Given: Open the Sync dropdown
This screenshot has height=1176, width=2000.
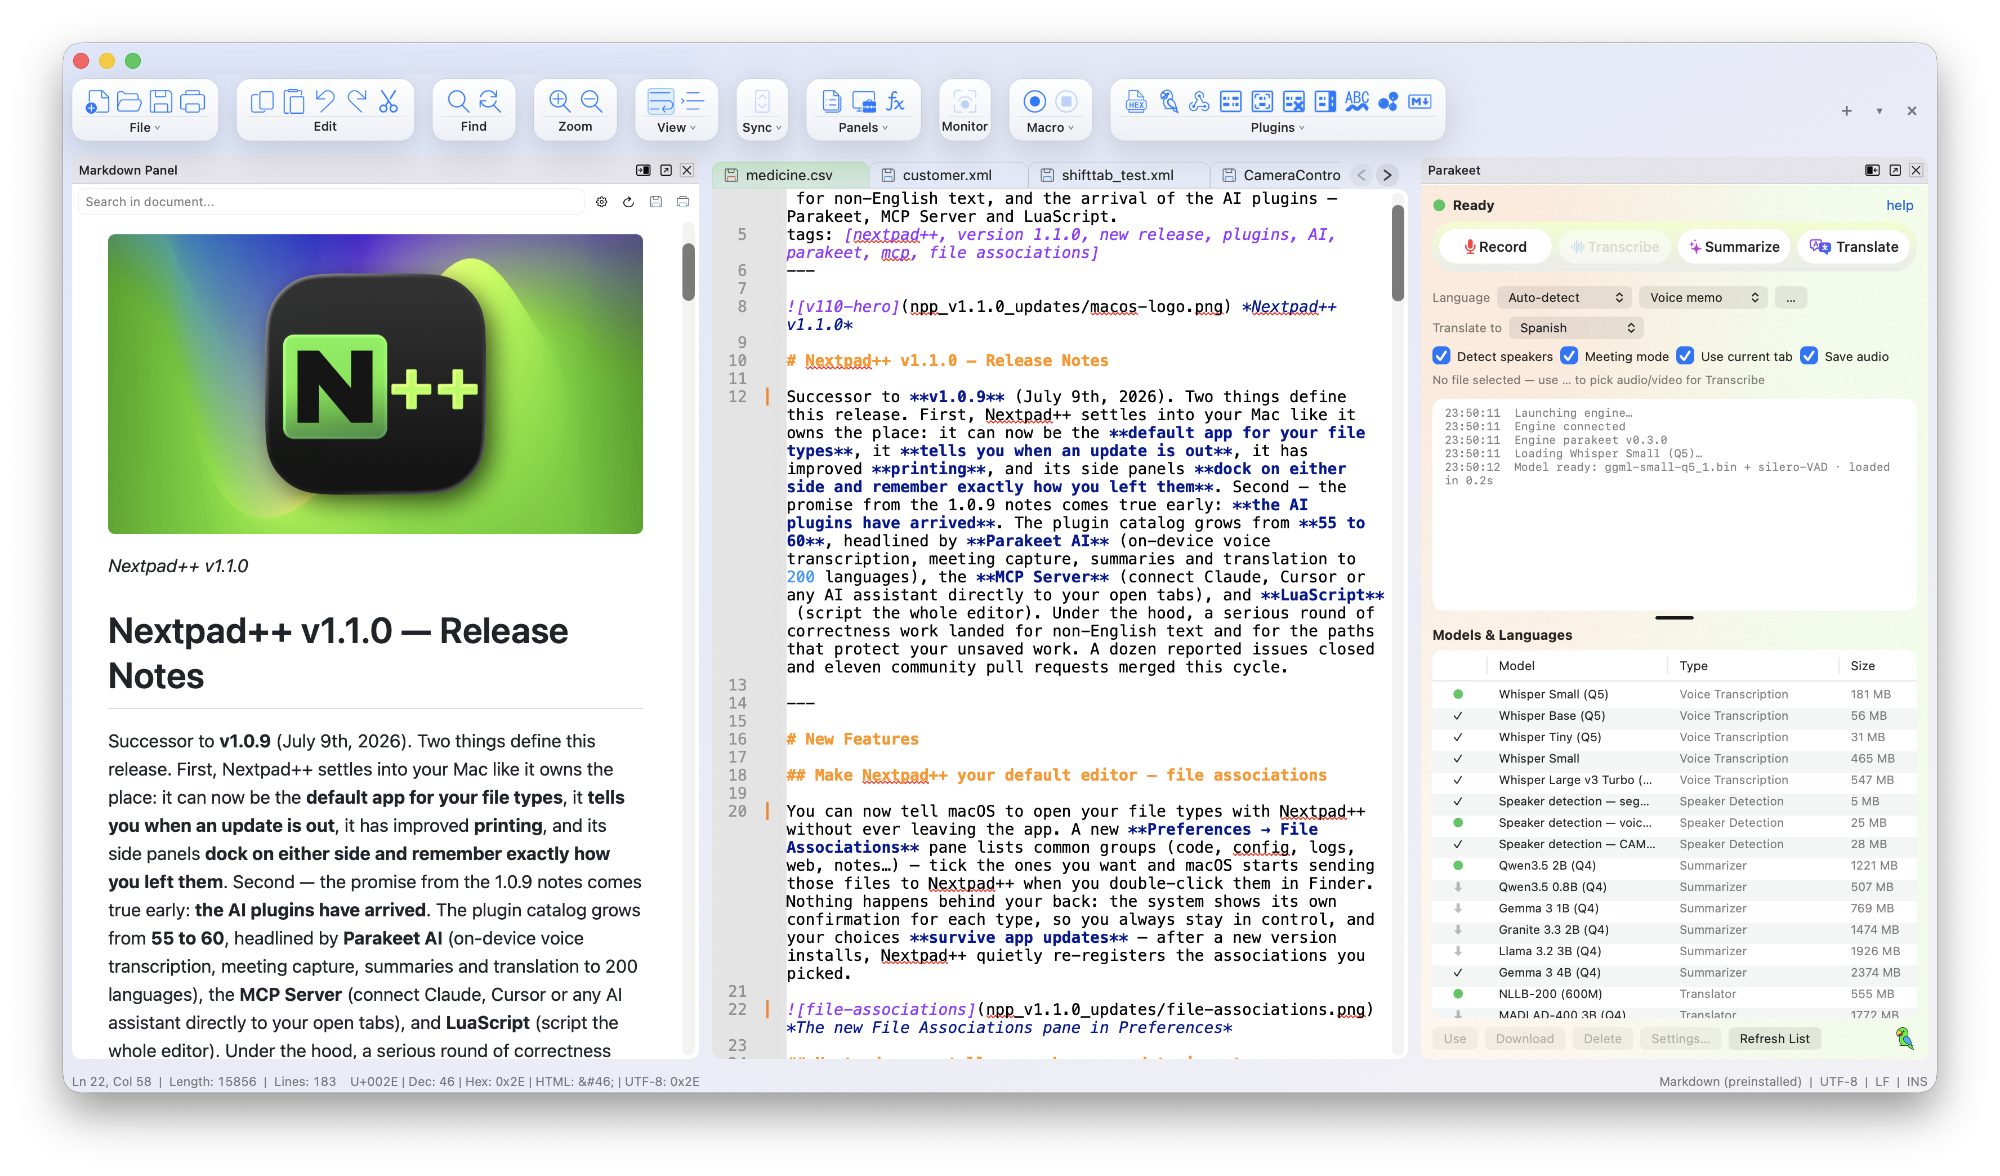Looking at the screenshot, I should pyautogui.click(x=762, y=128).
